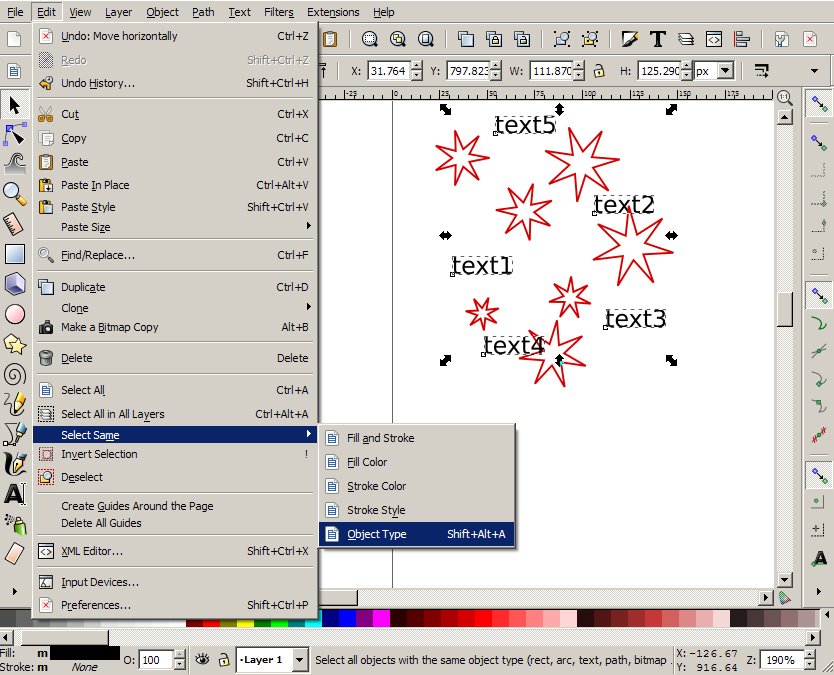
Task: Choose Object Type from the Select Same submenu
Action: point(378,534)
